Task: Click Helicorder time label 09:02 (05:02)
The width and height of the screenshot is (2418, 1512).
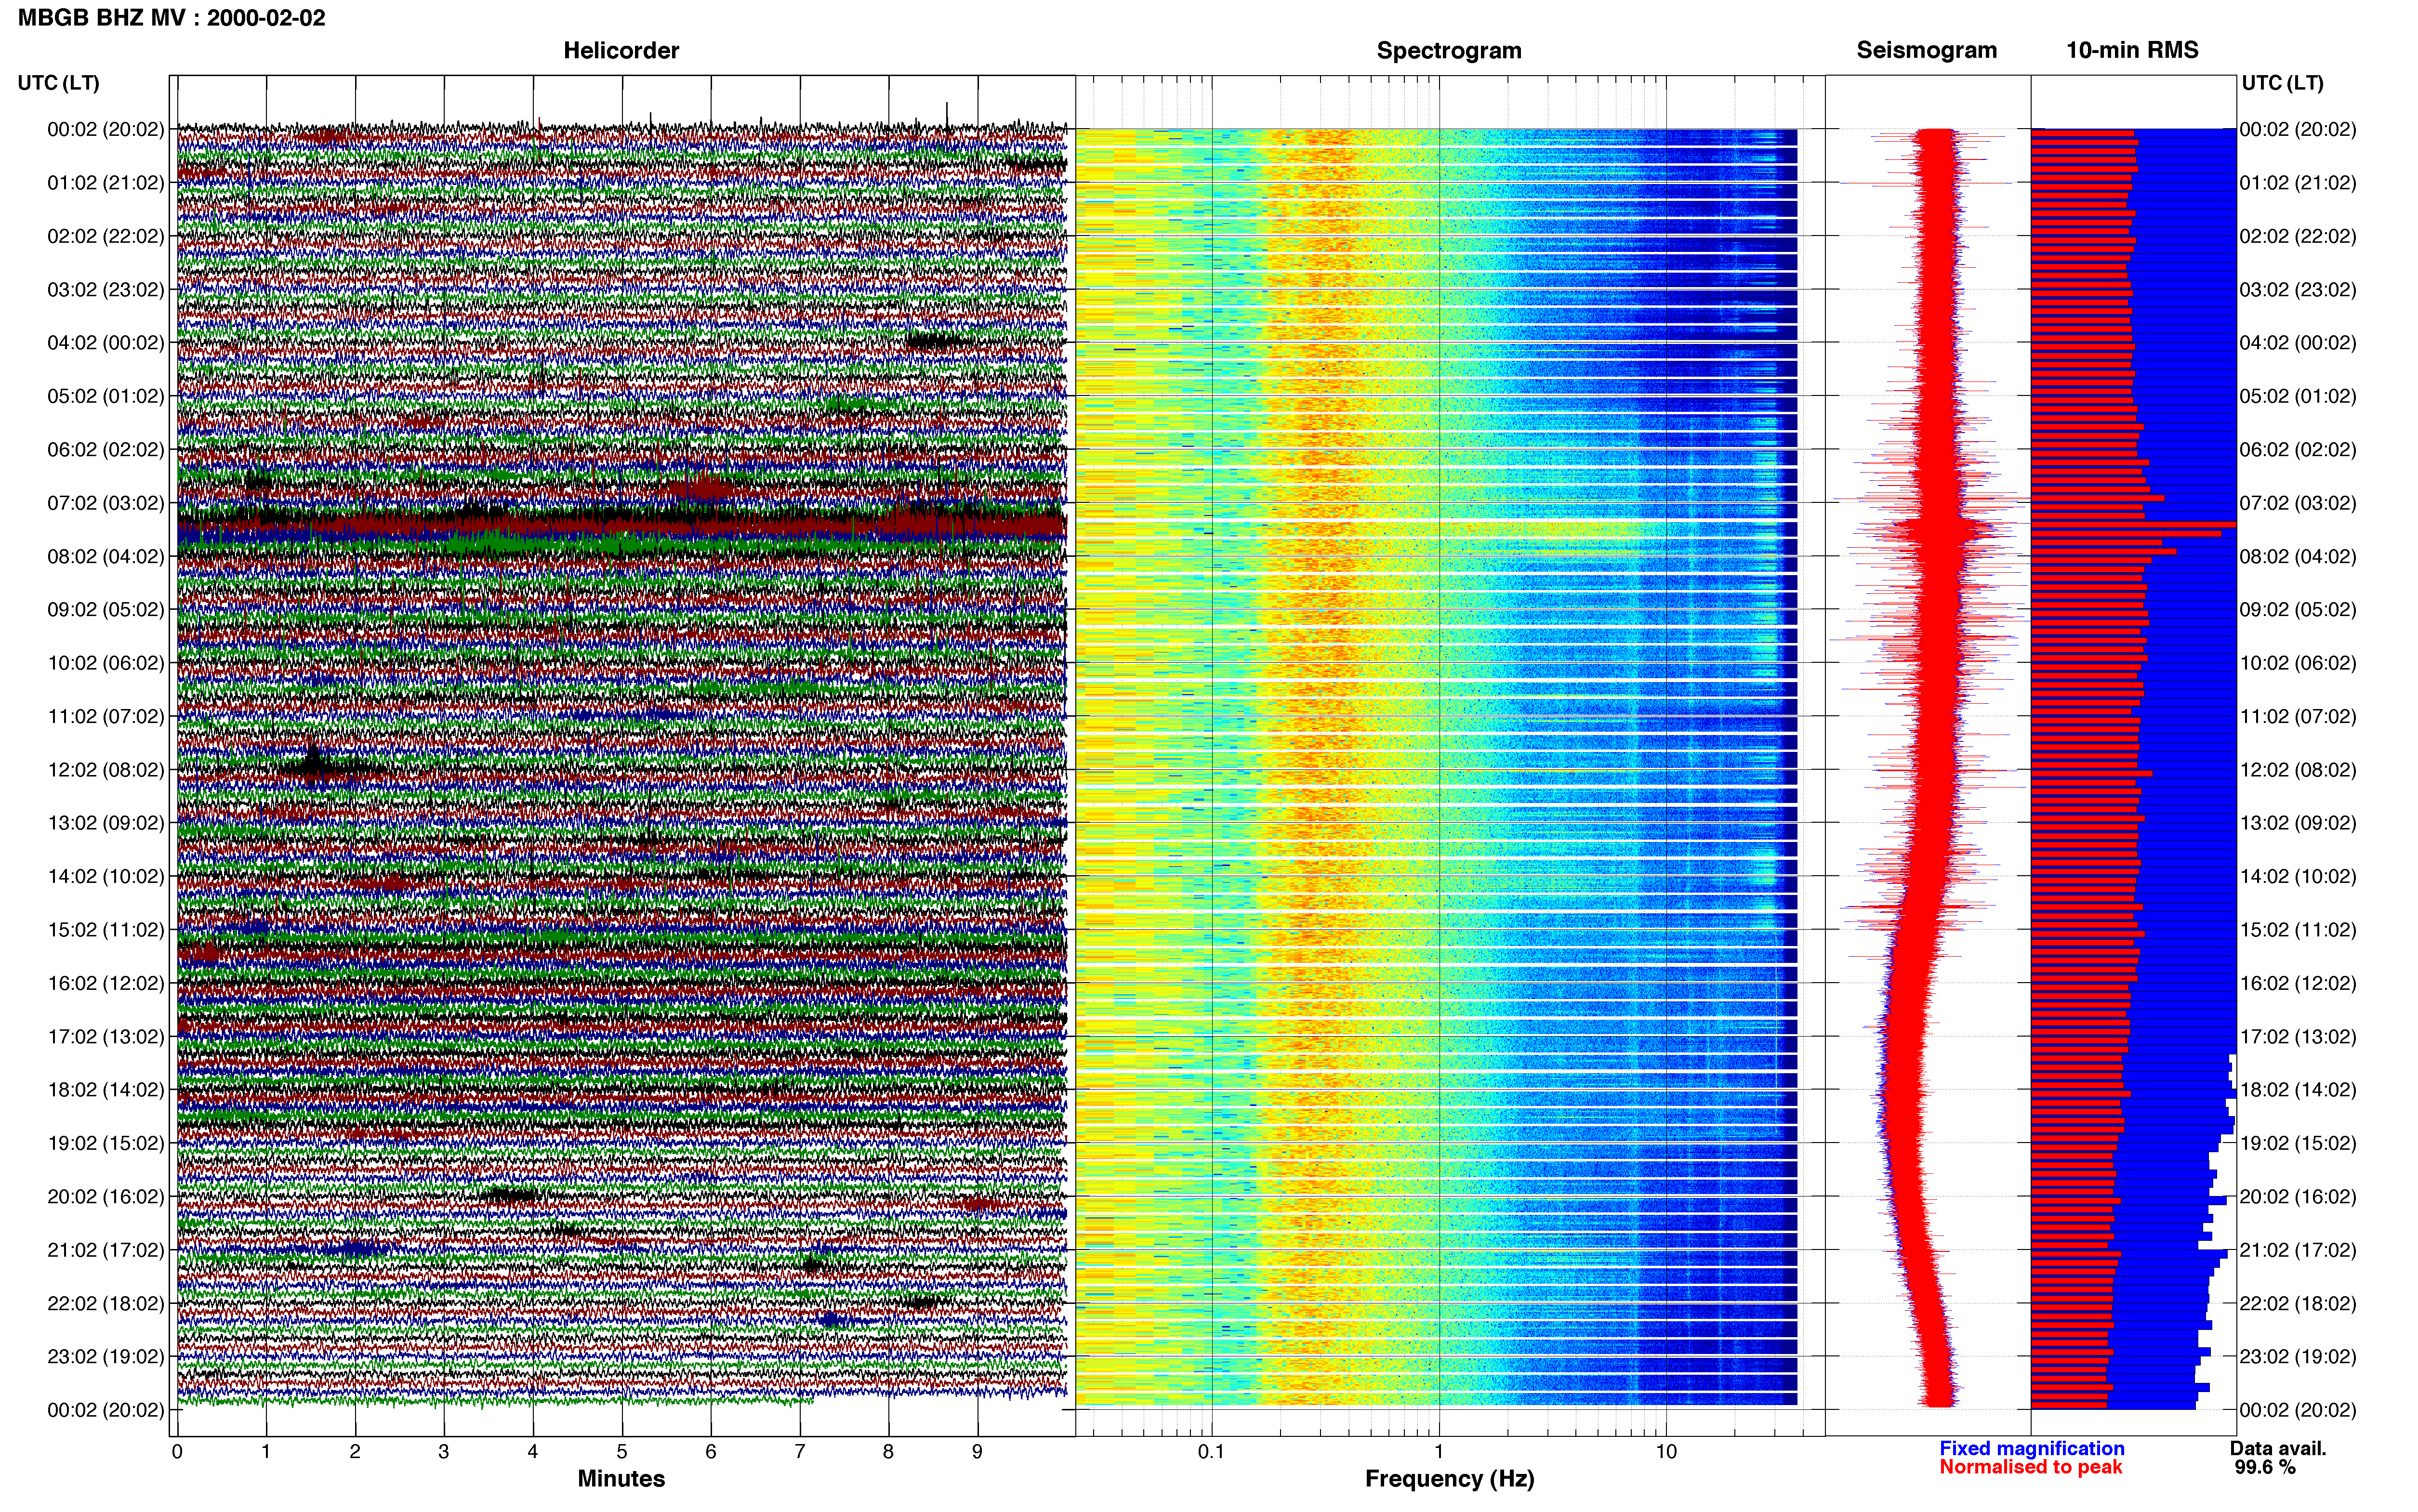Action: [x=106, y=610]
